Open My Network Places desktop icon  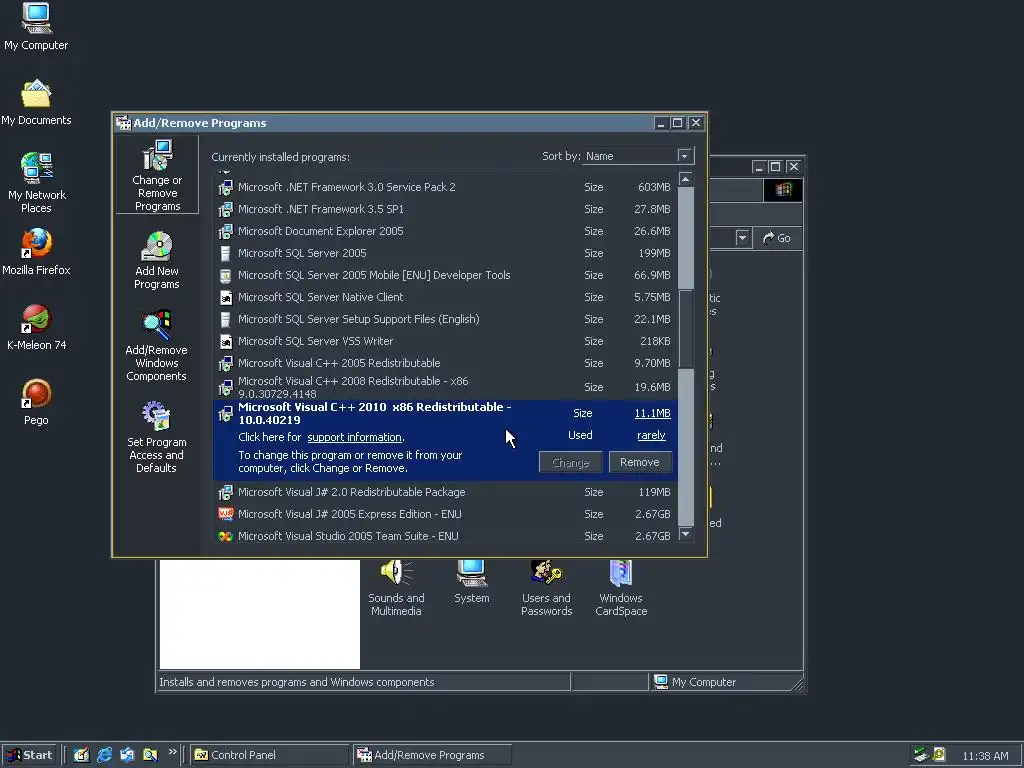coord(36,182)
